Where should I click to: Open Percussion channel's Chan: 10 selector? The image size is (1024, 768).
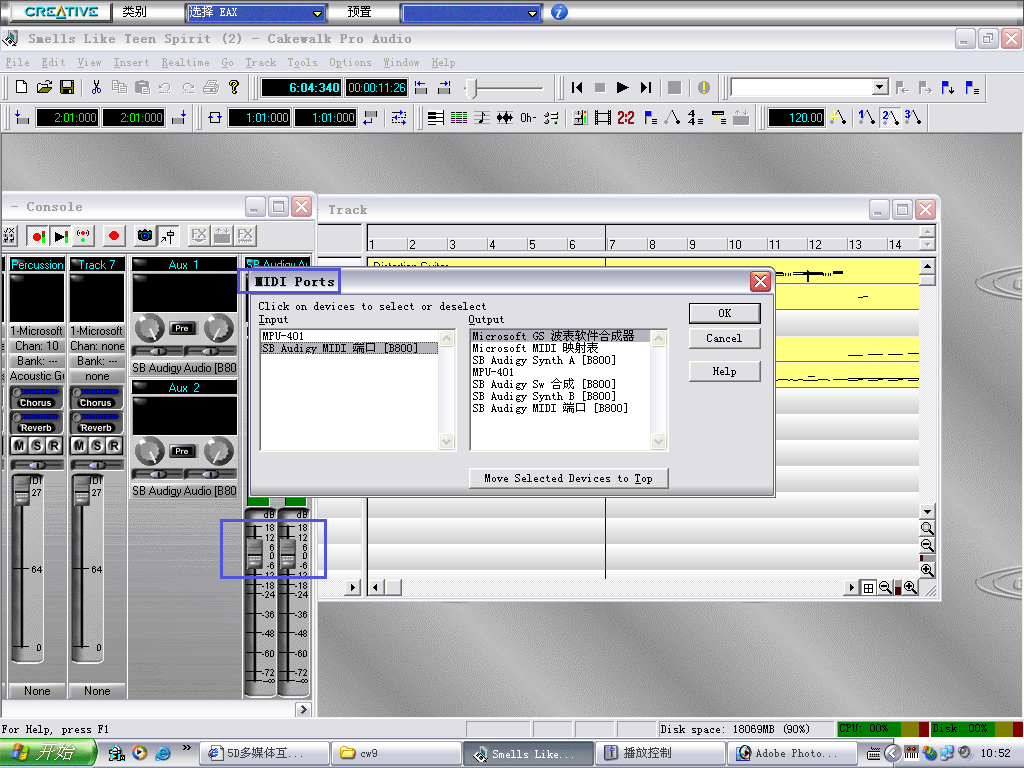click(37, 345)
